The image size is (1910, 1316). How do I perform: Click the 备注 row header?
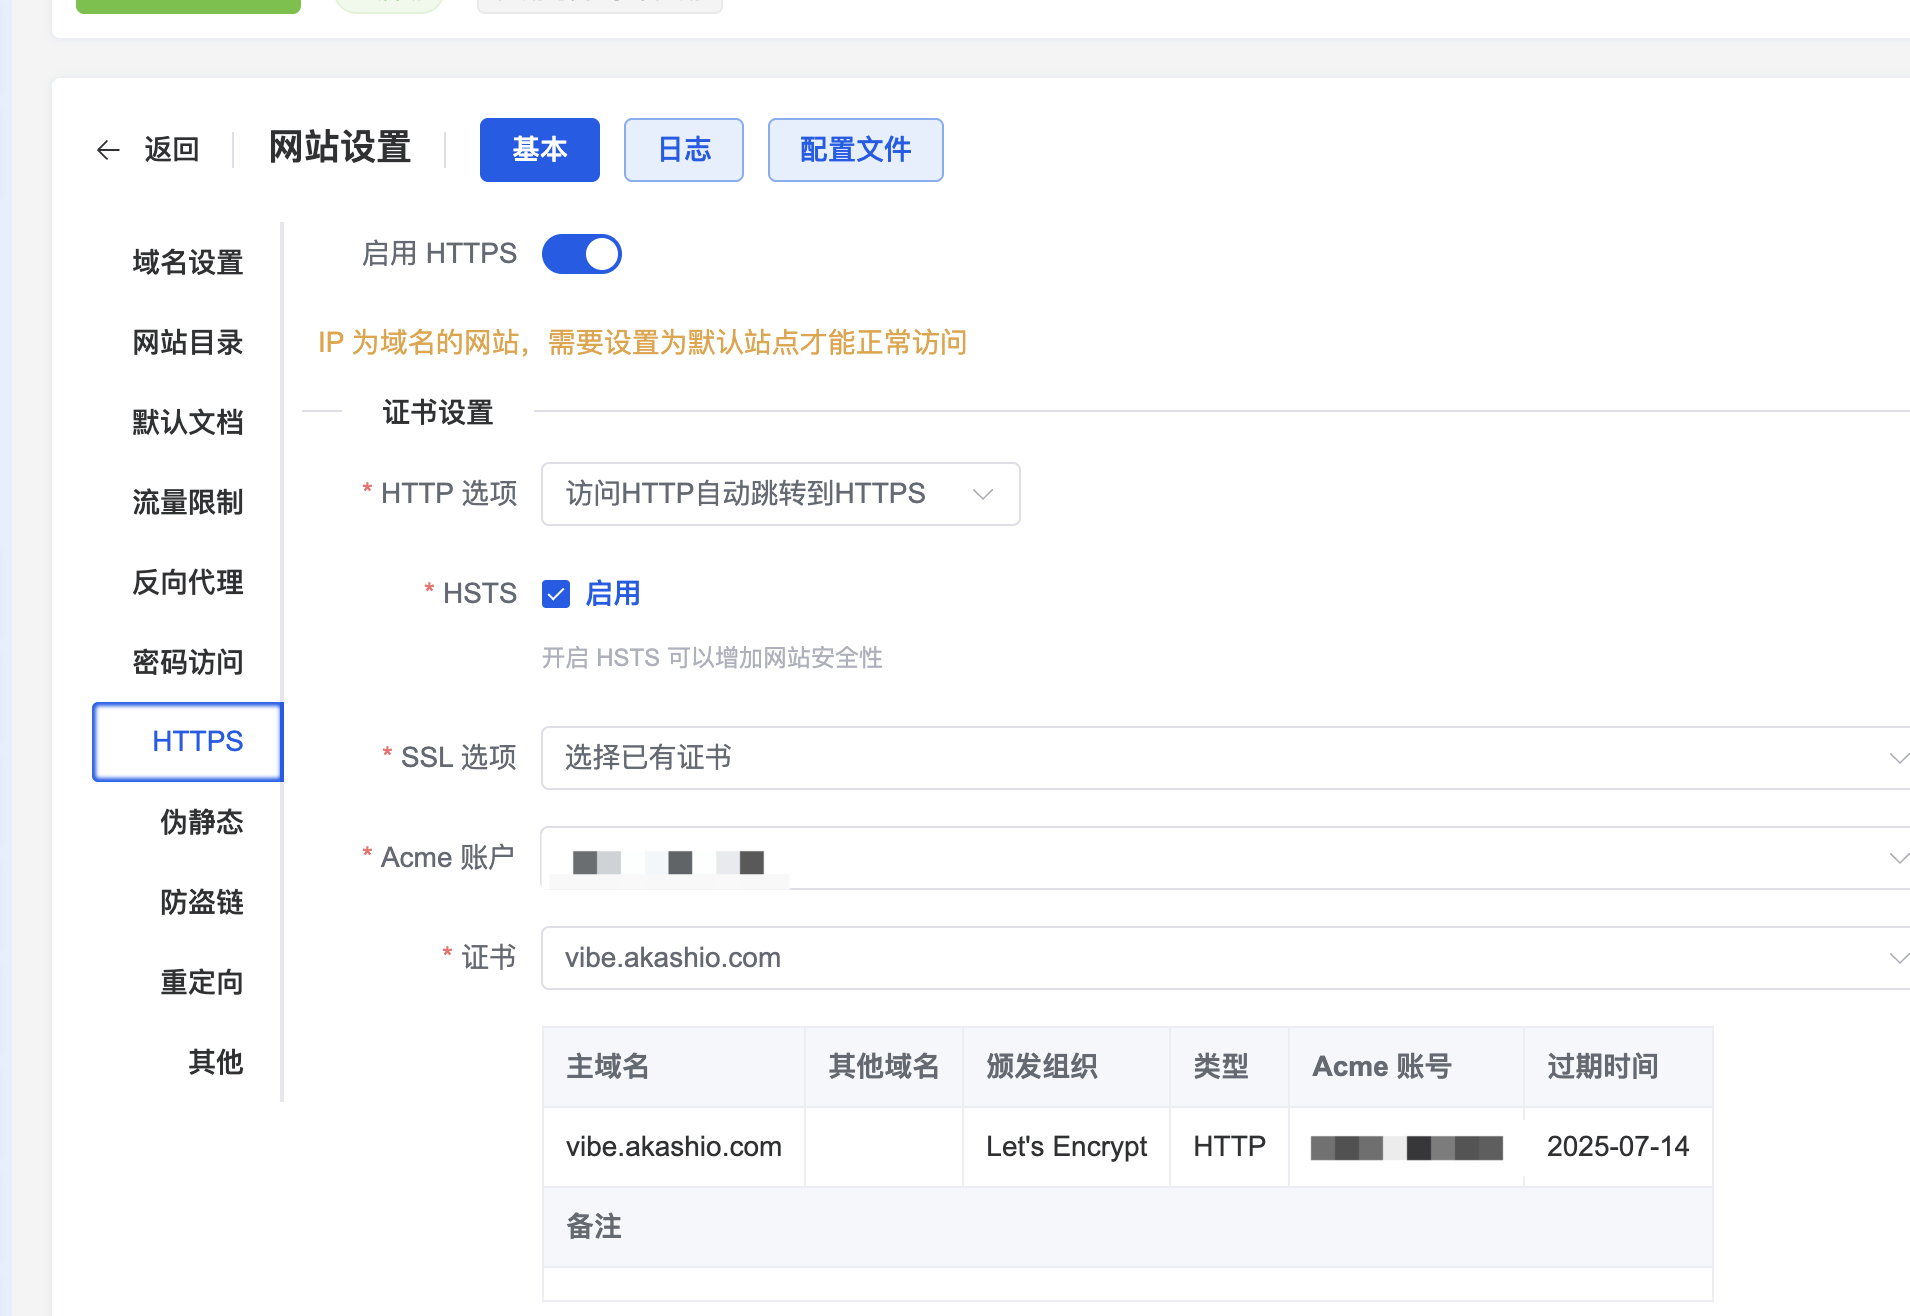(1128, 1227)
